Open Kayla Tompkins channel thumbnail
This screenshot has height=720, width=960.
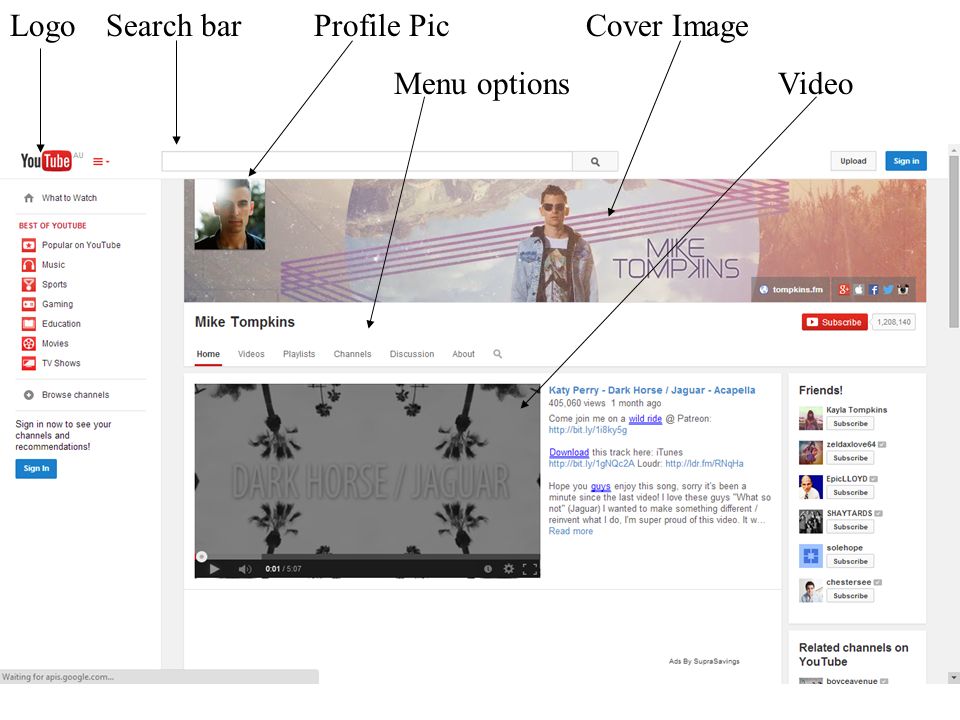point(811,418)
